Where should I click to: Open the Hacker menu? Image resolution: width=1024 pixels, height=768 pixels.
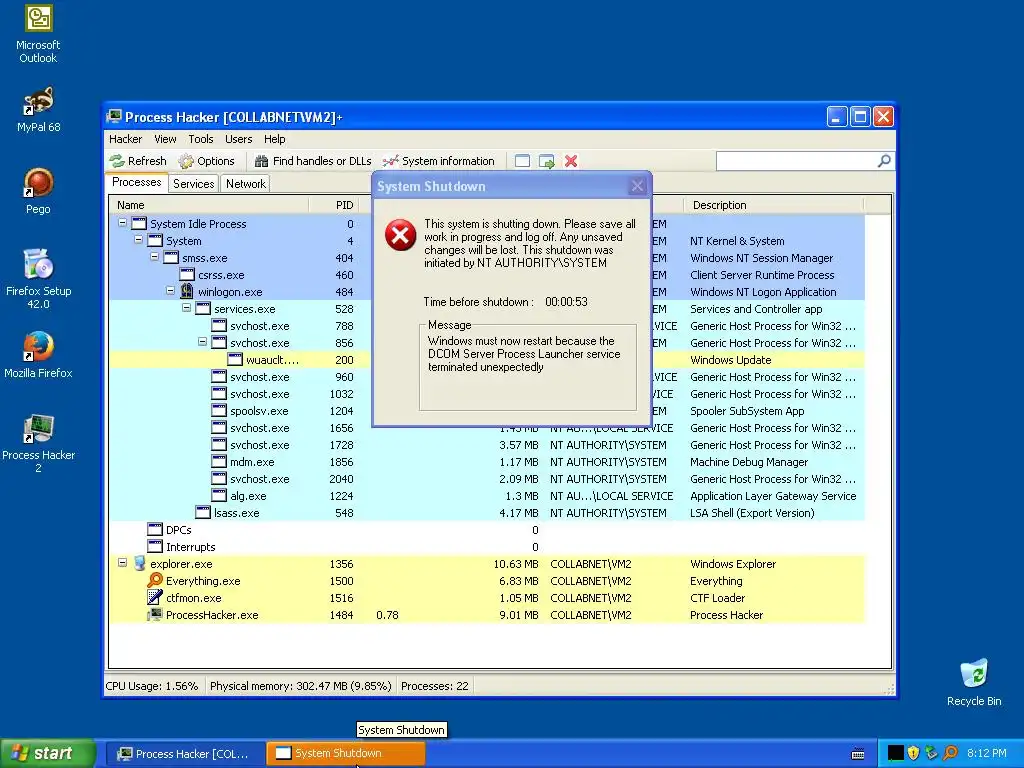tap(125, 139)
